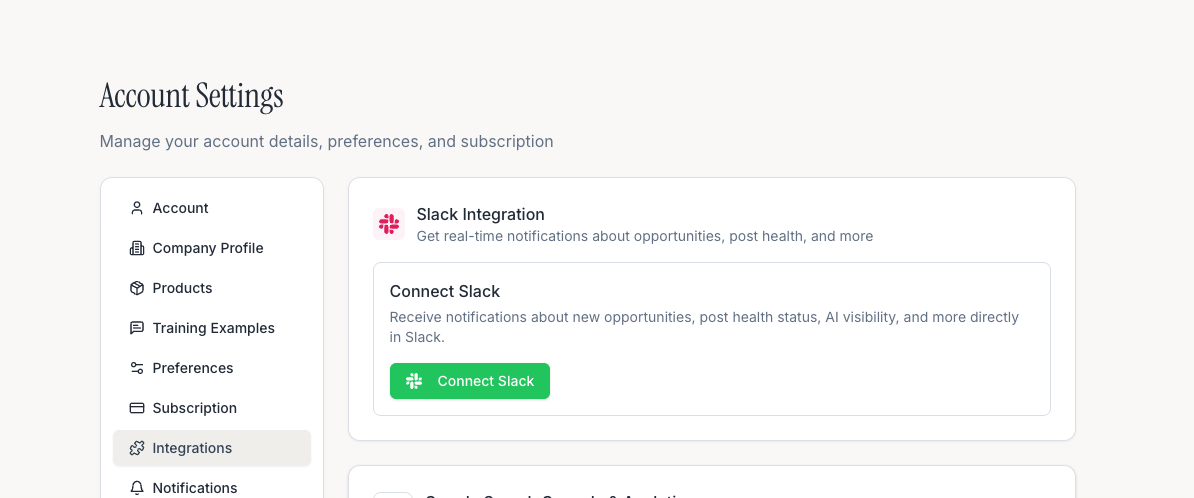Viewport: 1194px width, 498px height.
Task: Click the puzzle piece Integrations icon
Action: pos(137,448)
